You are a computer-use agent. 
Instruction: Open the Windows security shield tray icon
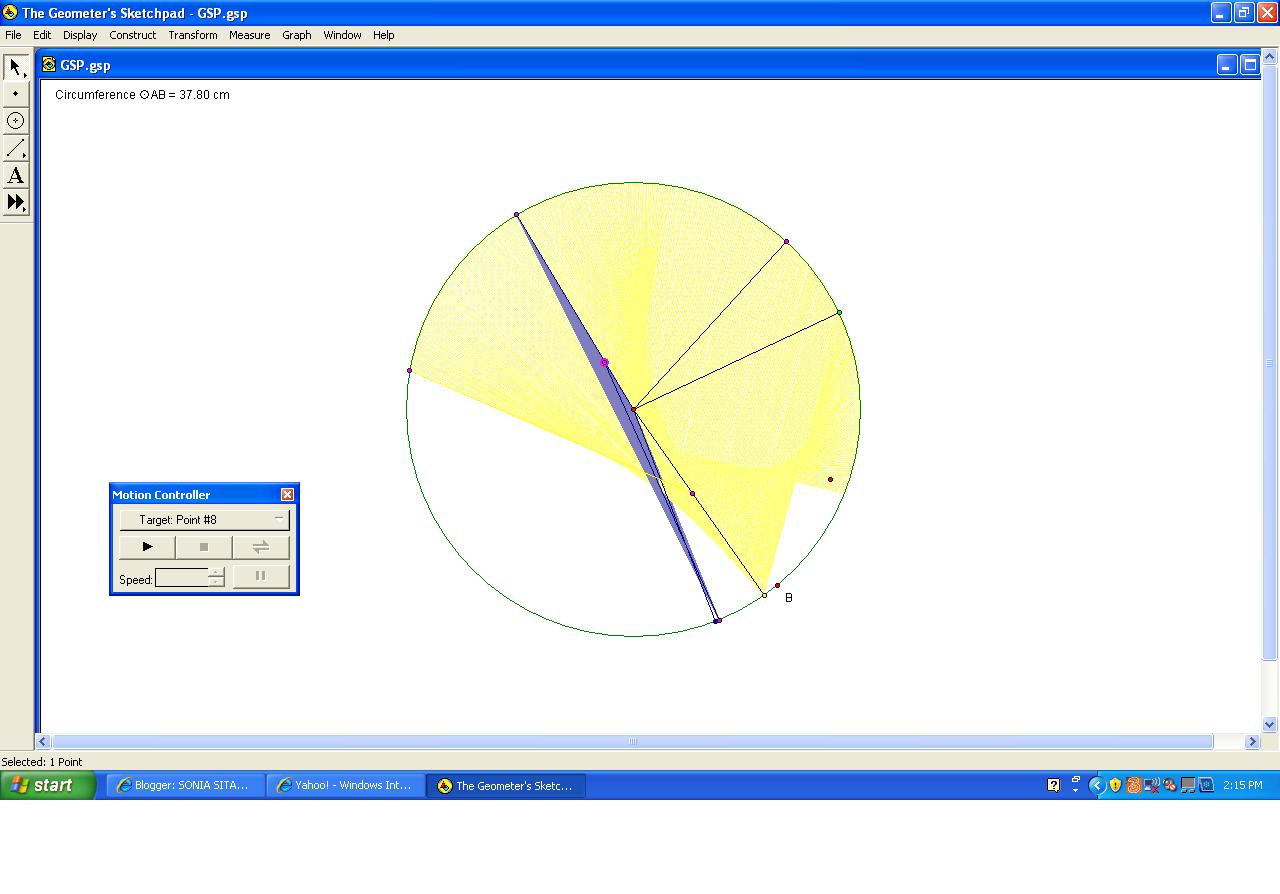(1114, 785)
